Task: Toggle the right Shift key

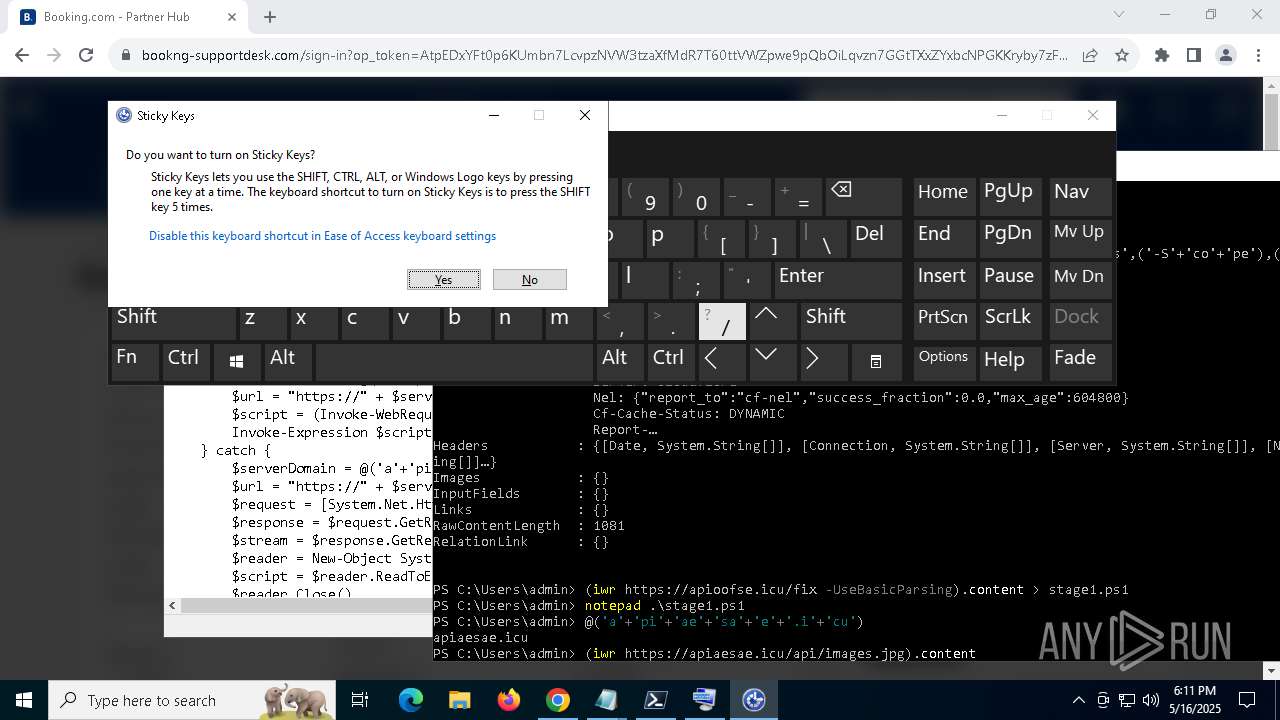Action: [851, 321]
